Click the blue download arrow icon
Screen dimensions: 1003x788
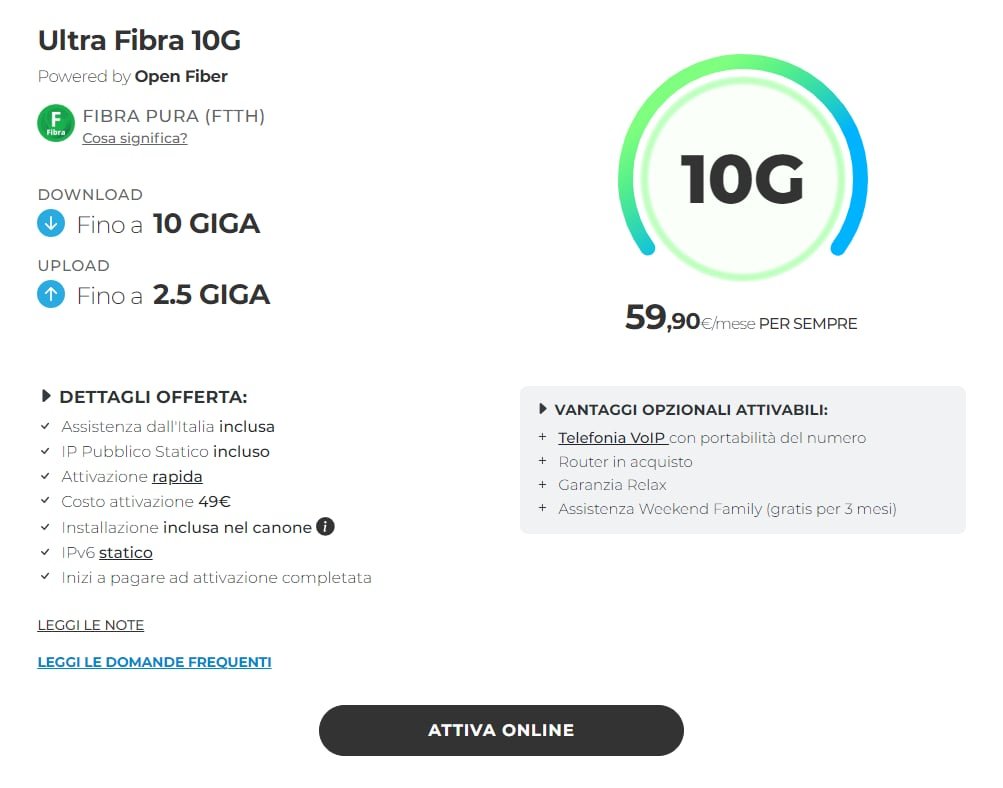(51, 223)
